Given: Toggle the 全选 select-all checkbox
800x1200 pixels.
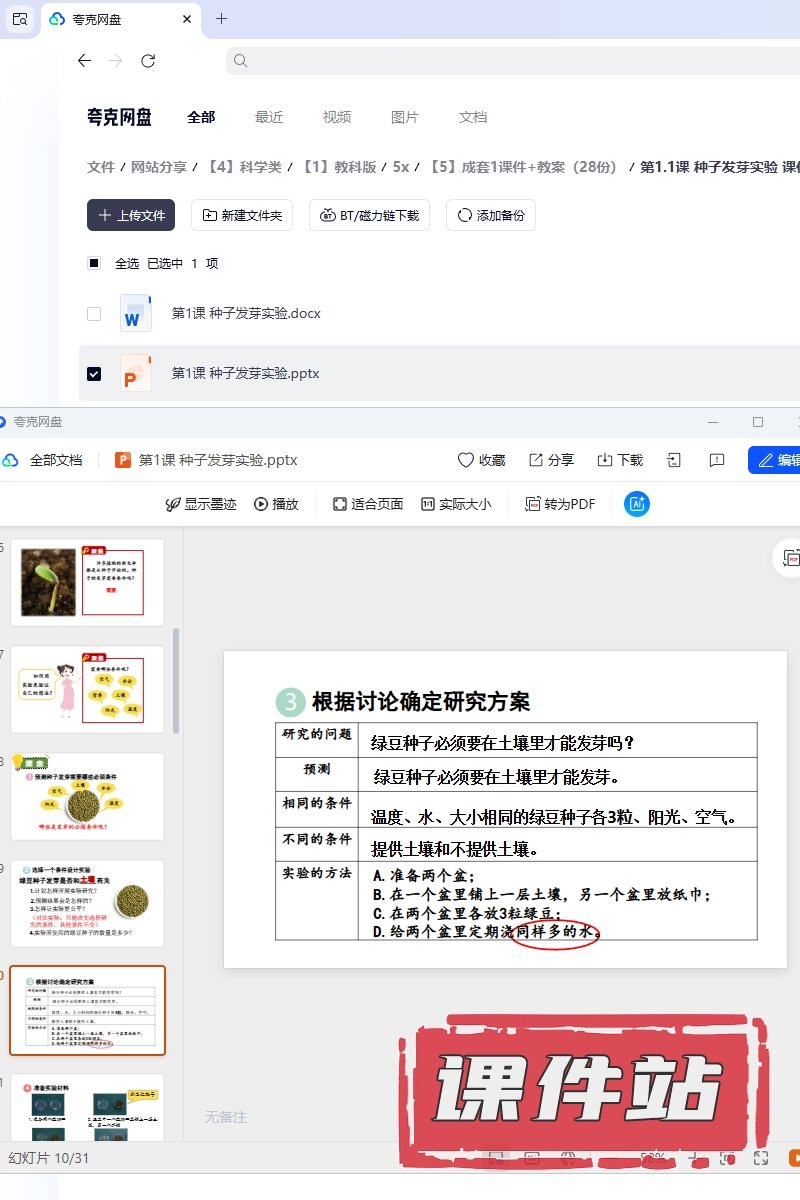Looking at the screenshot, I should tap(94, 264).
